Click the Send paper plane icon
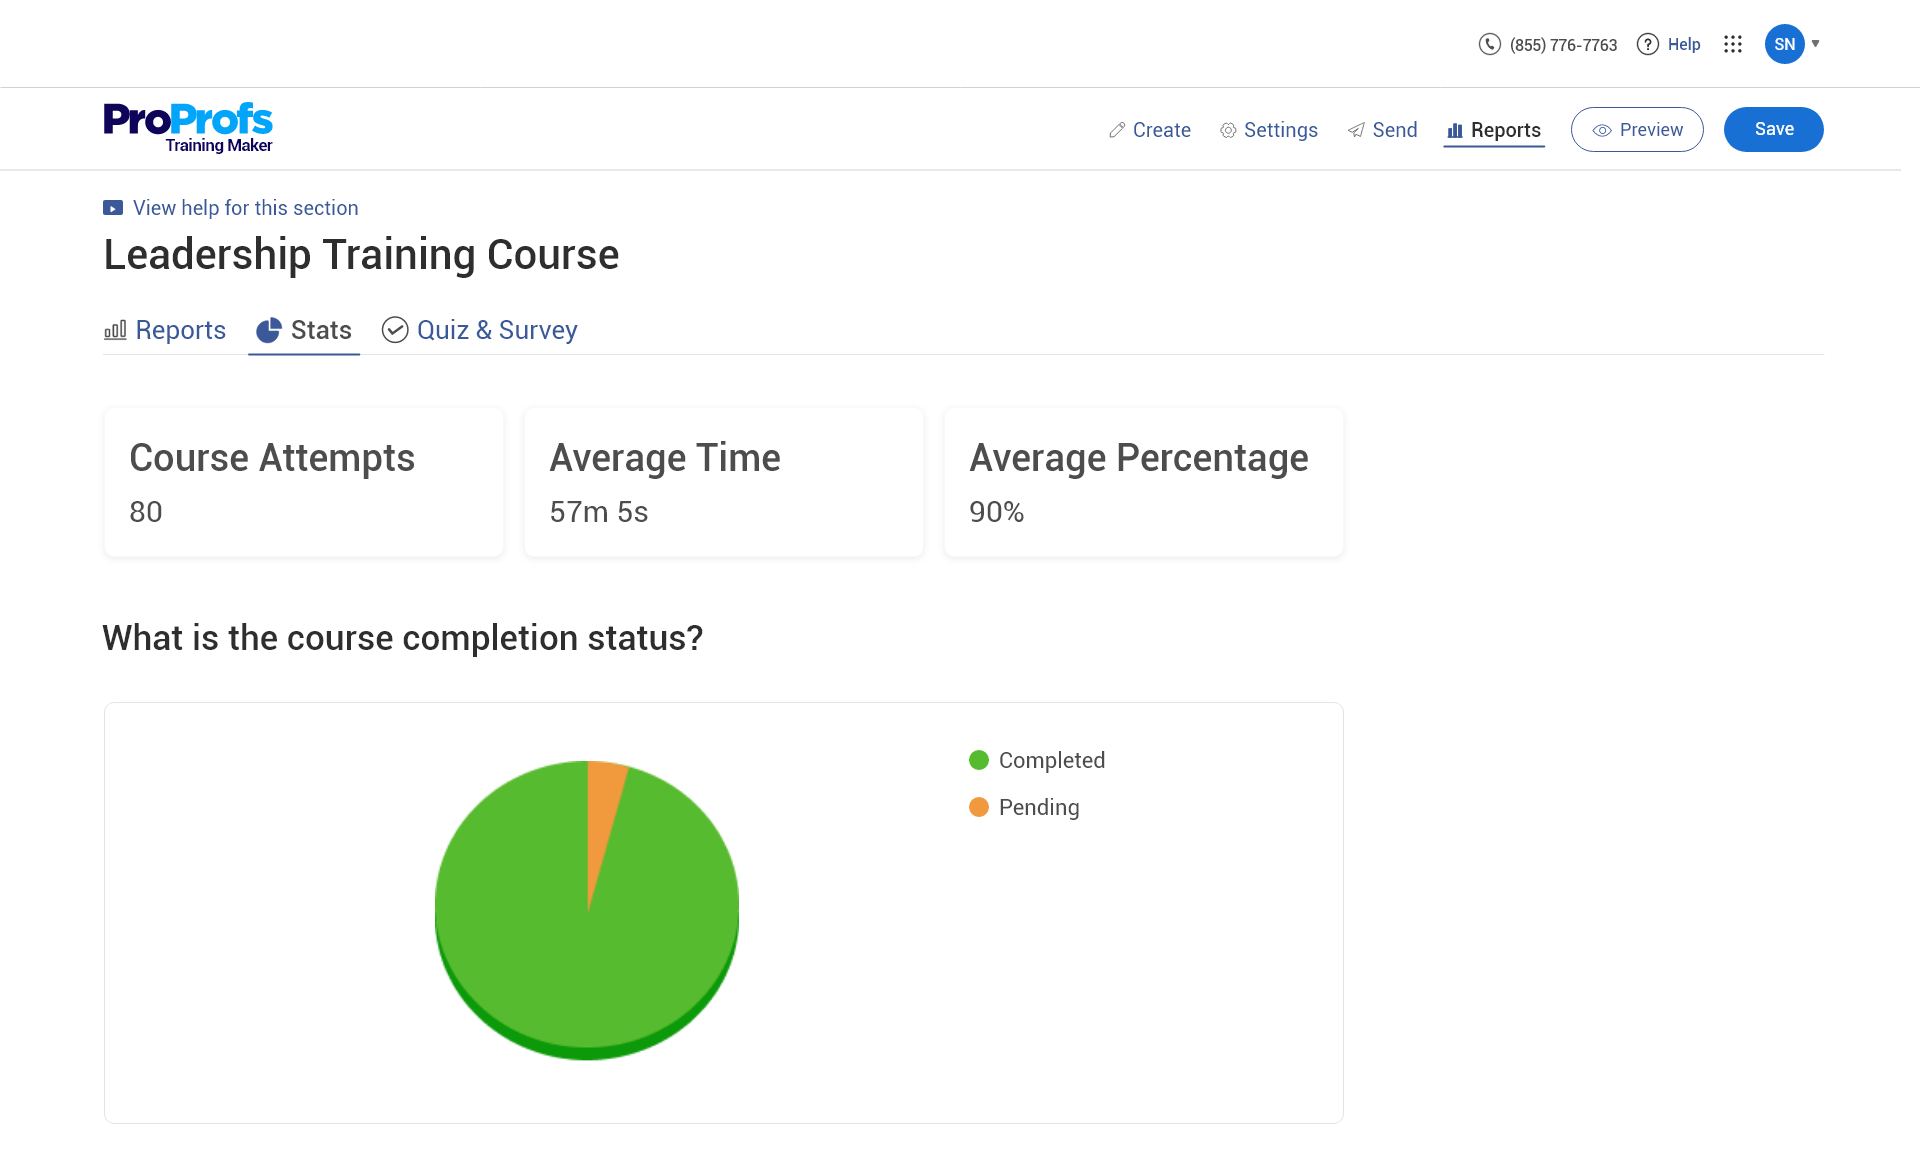The height and width of the screenshot is (1174, 1920). pyautogui.click(x=1355, y=129)
